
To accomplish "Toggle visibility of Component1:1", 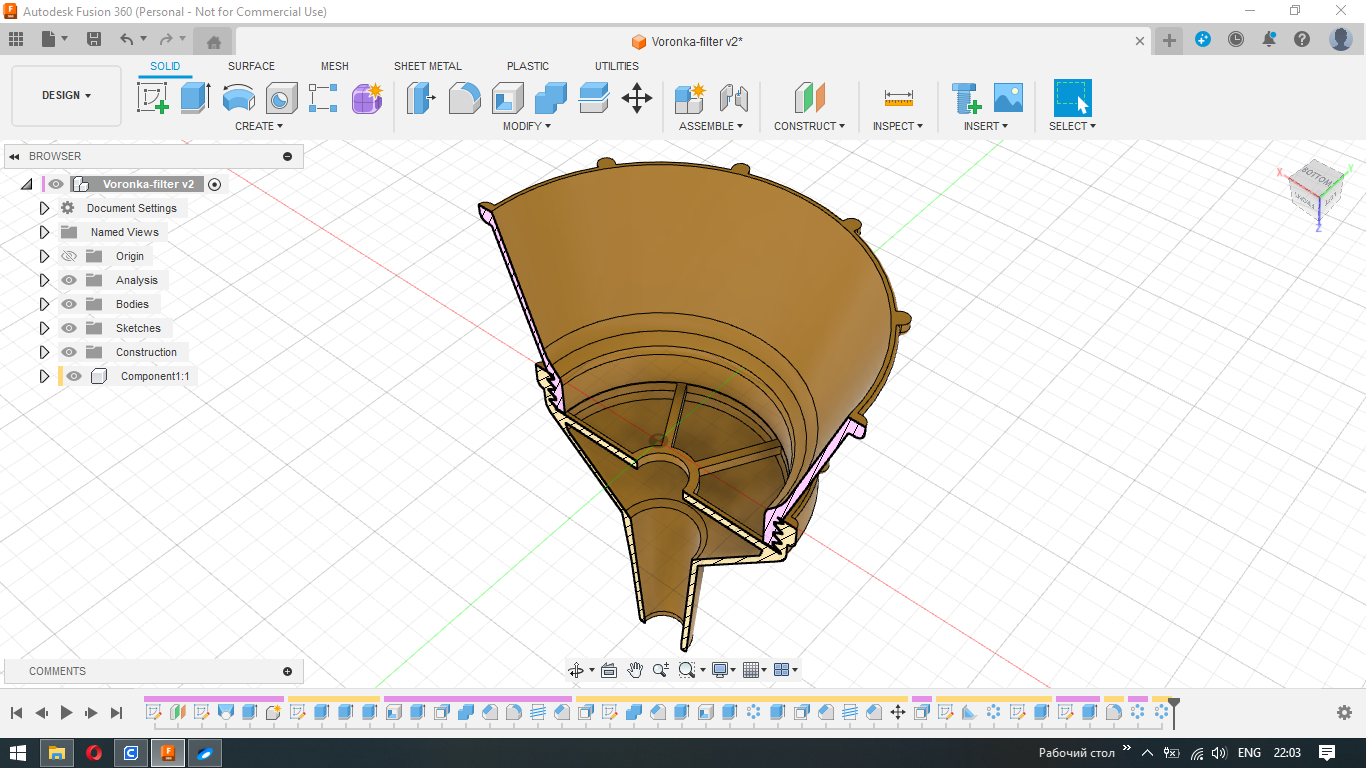I will (x=74, y=376).
